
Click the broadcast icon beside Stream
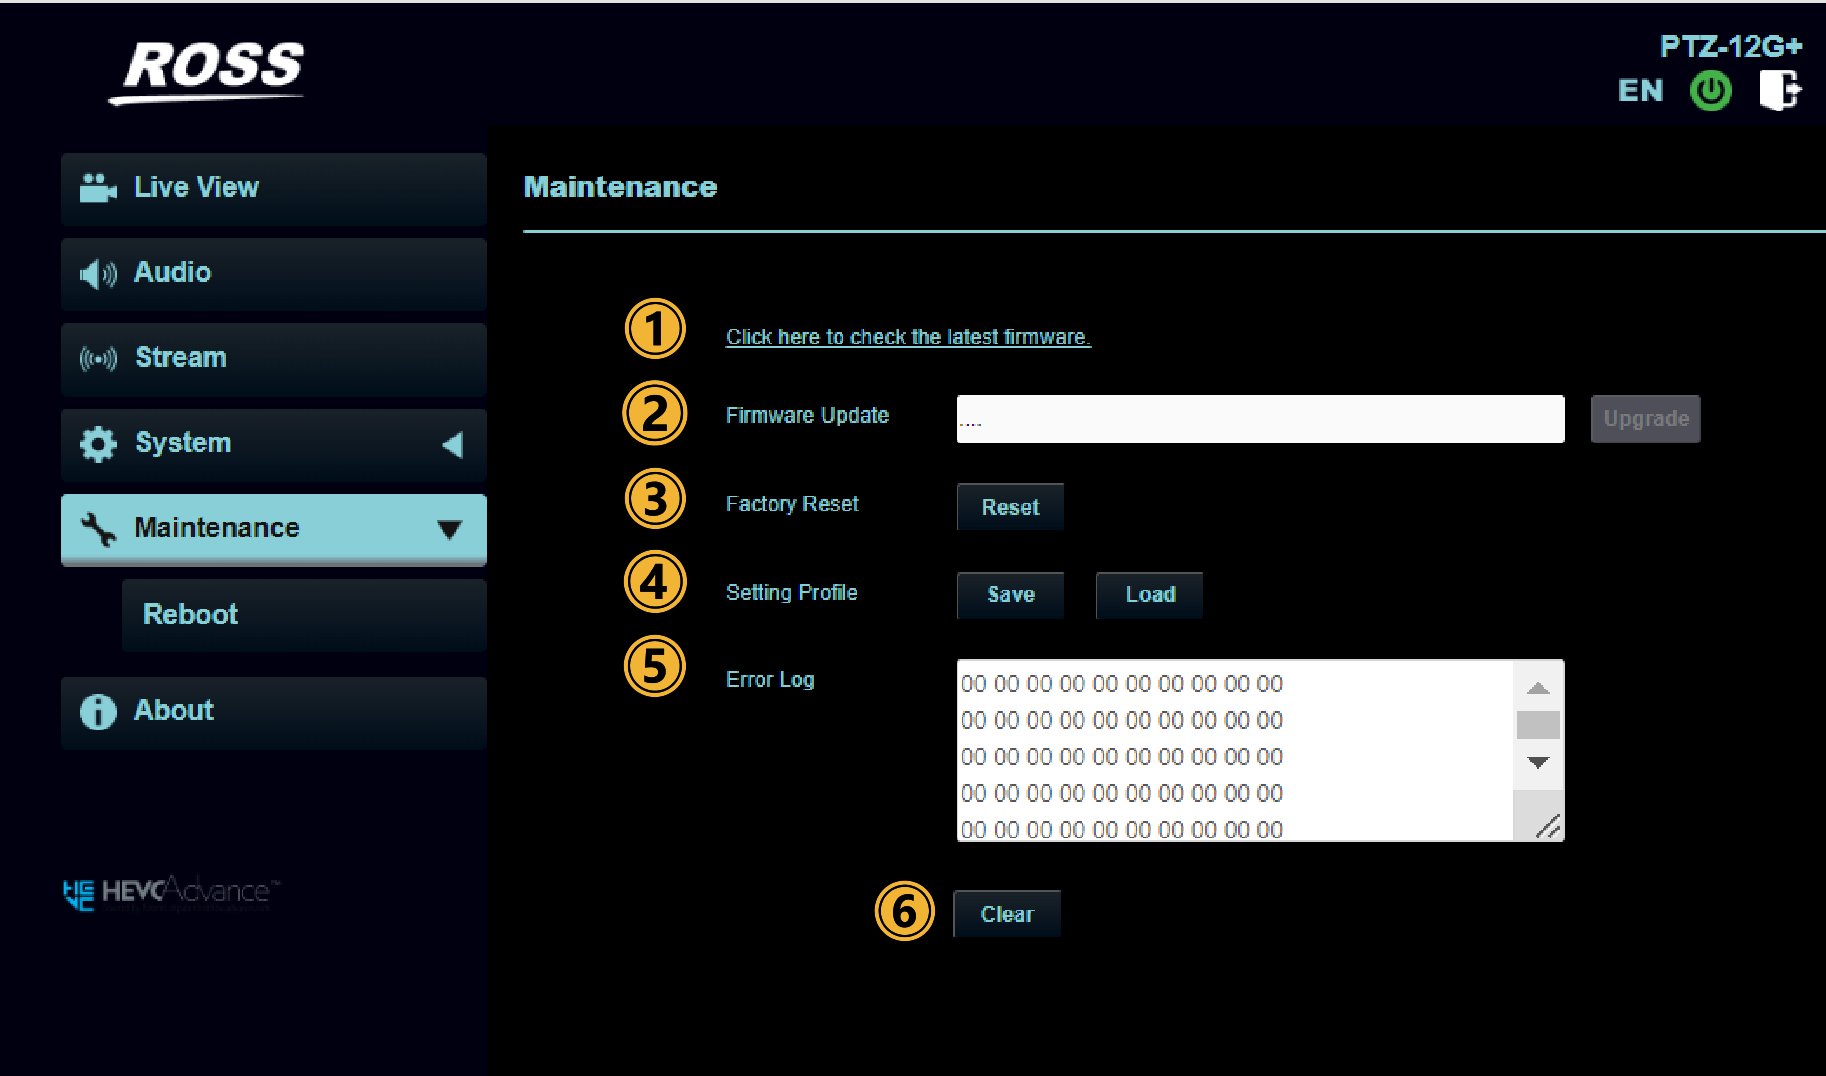(x=98, y=358)
